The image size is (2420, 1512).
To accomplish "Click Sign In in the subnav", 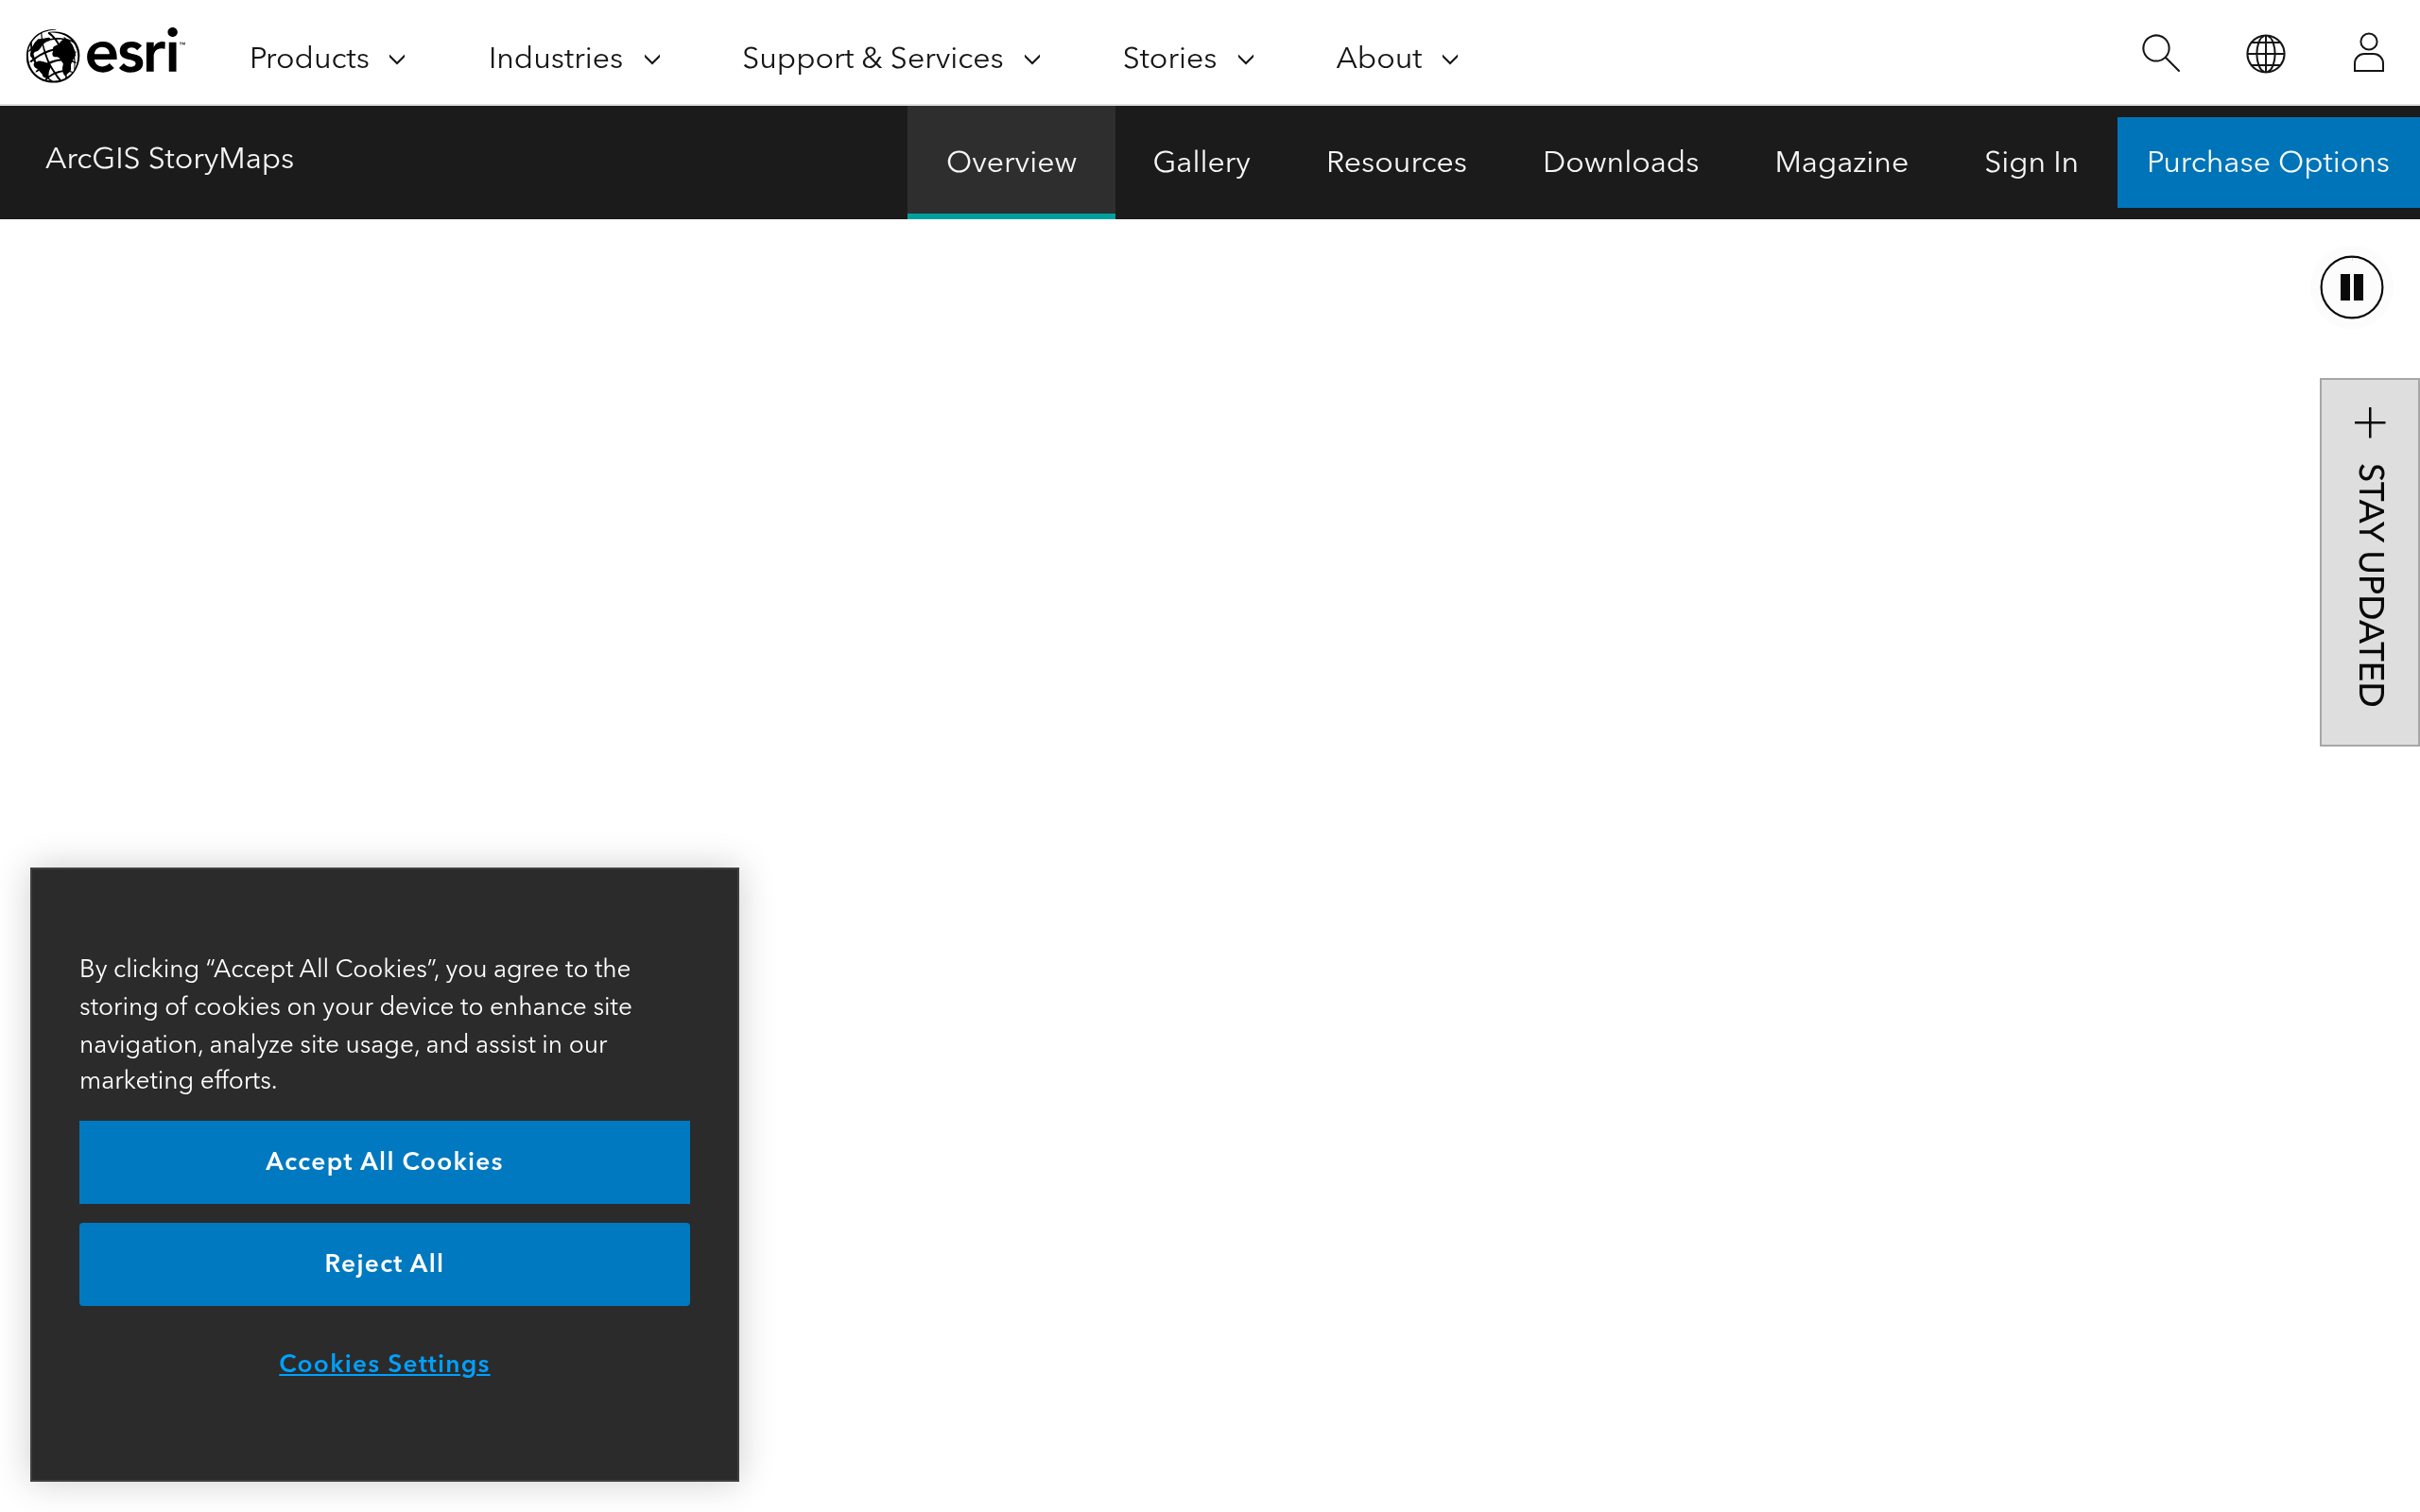I will (x=2031, y=162).
